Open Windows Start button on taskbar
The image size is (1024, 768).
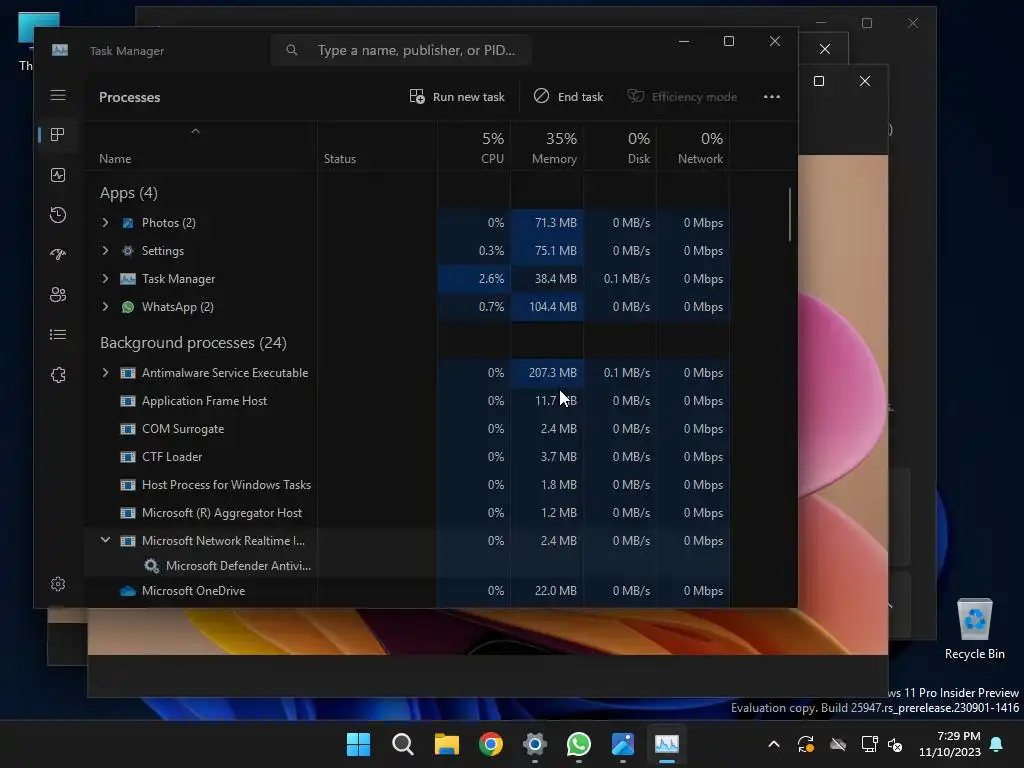point(358,744)
